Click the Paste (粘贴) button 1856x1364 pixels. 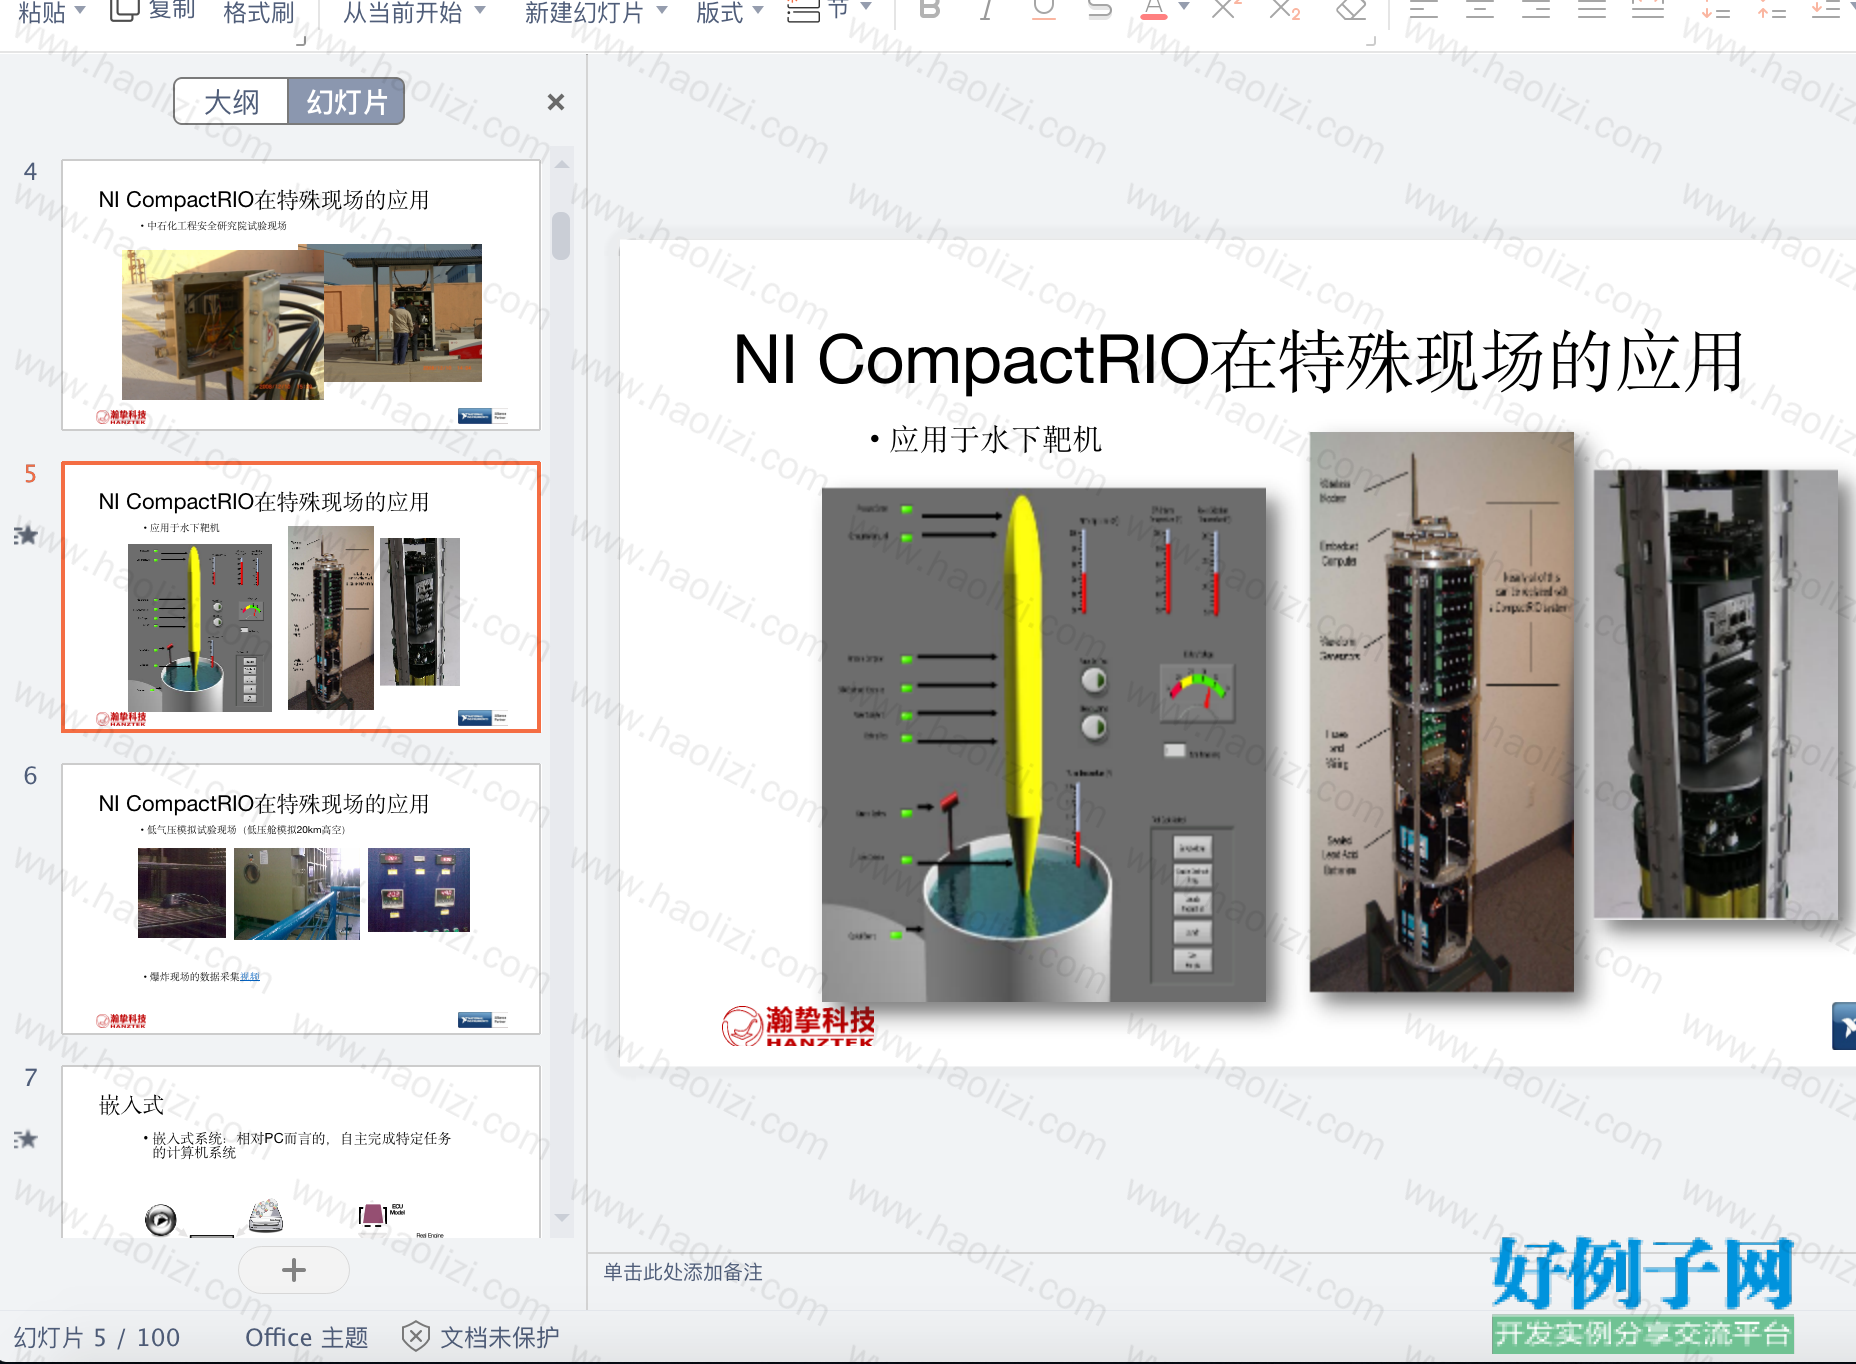(42, 12)
